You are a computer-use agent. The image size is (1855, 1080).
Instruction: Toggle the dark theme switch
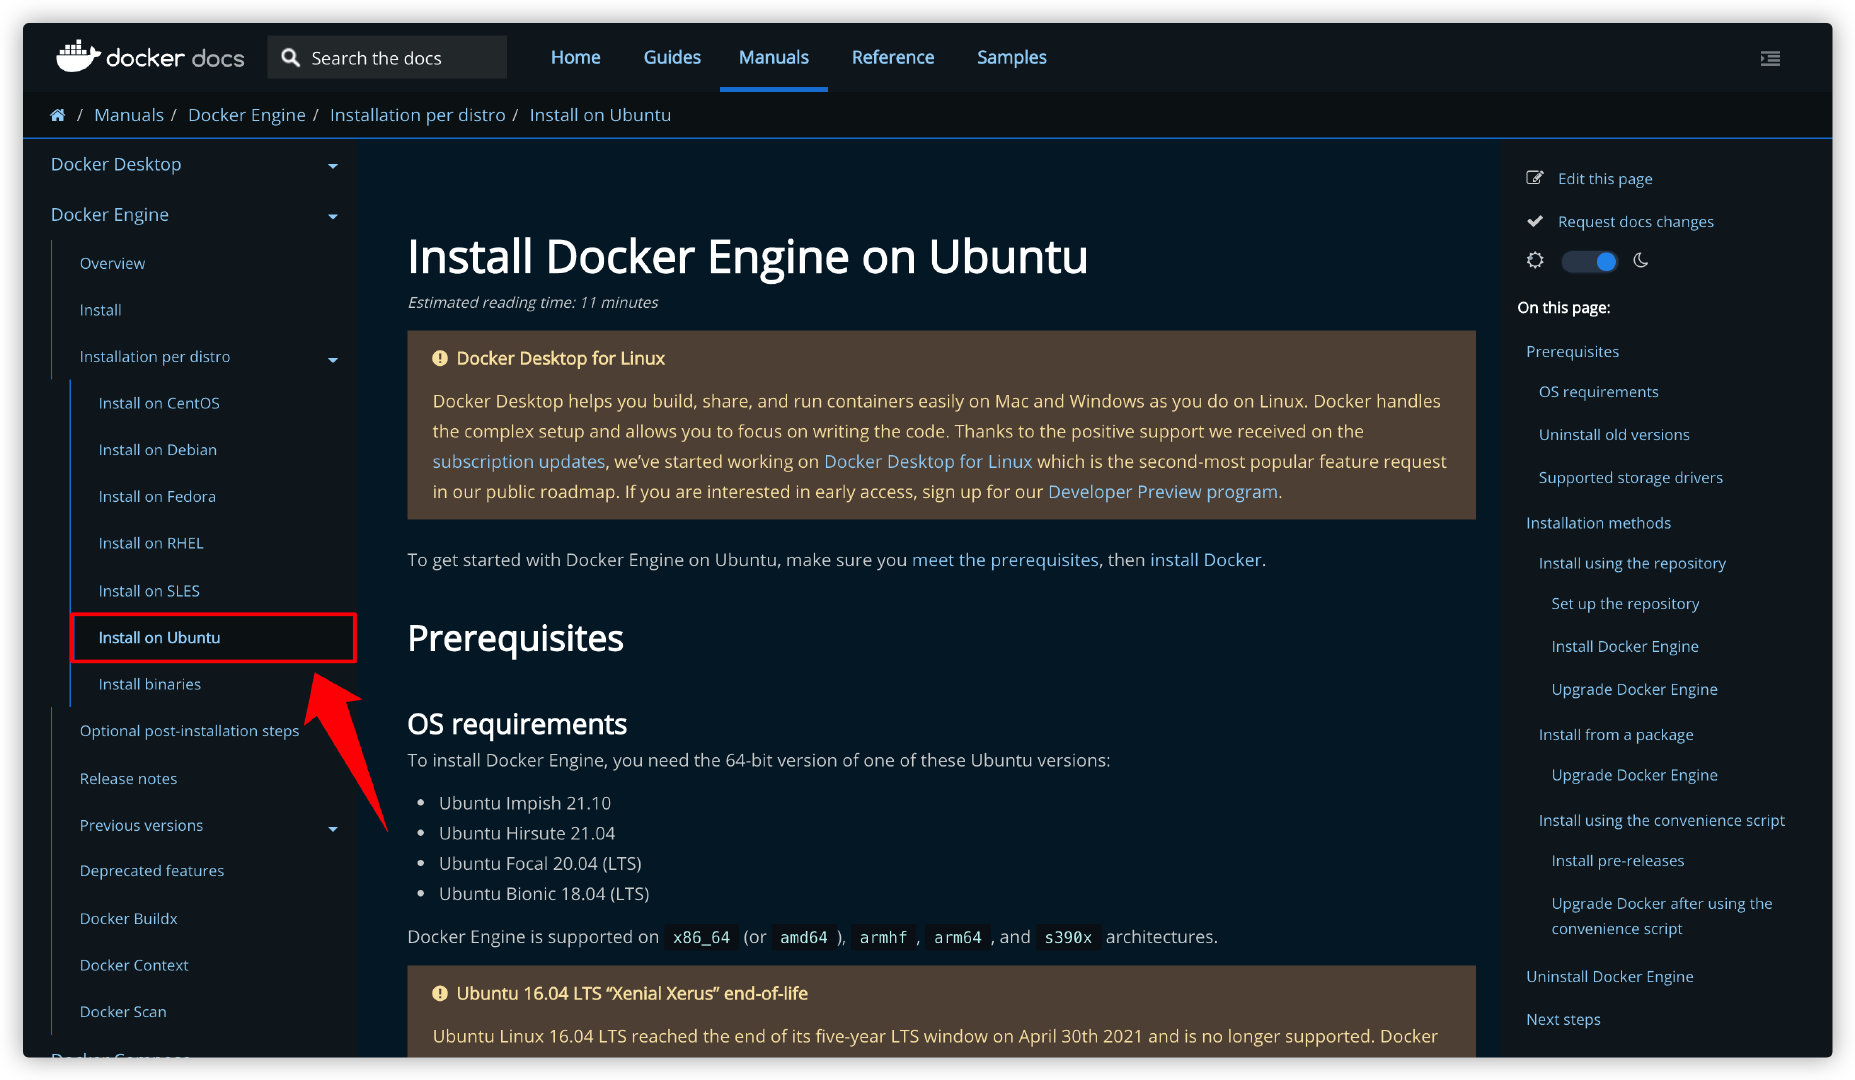click(x=1589, y=261)
